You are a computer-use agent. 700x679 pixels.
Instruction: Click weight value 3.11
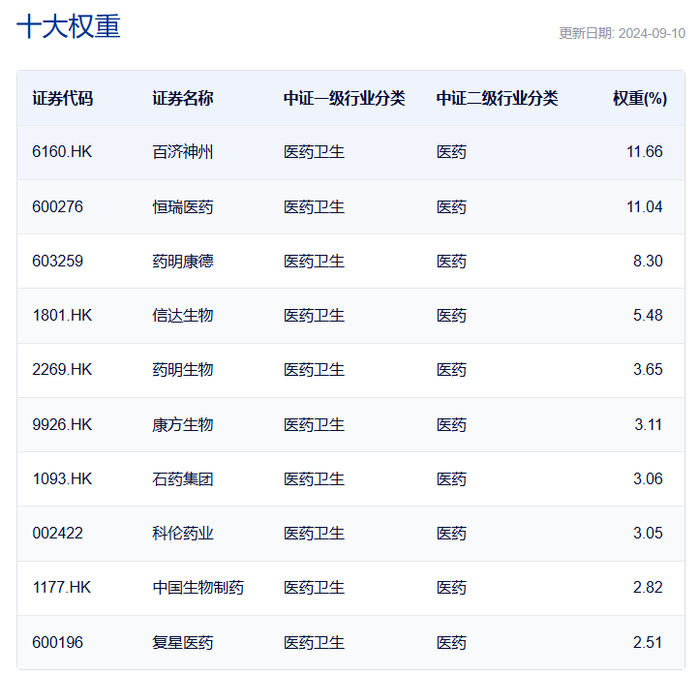[x=648, y=425]
